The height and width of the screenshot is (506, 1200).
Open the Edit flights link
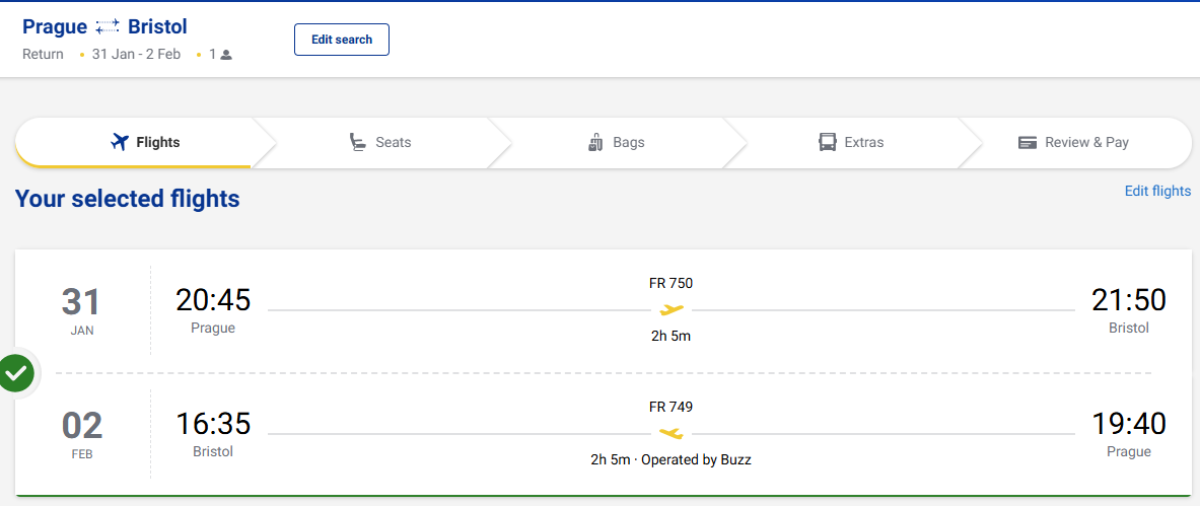click(1157, 191)
